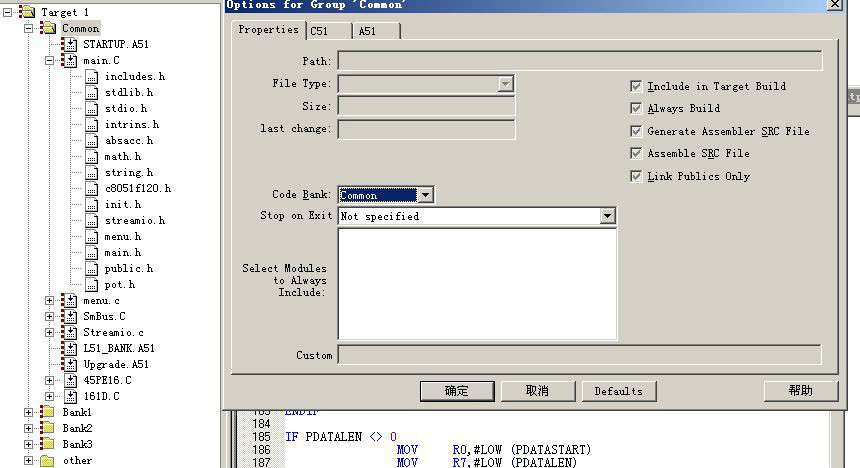This screenshot has width=860, height=468.
Task: Open the Code Bank dropdown
Action: click(425, 195)
